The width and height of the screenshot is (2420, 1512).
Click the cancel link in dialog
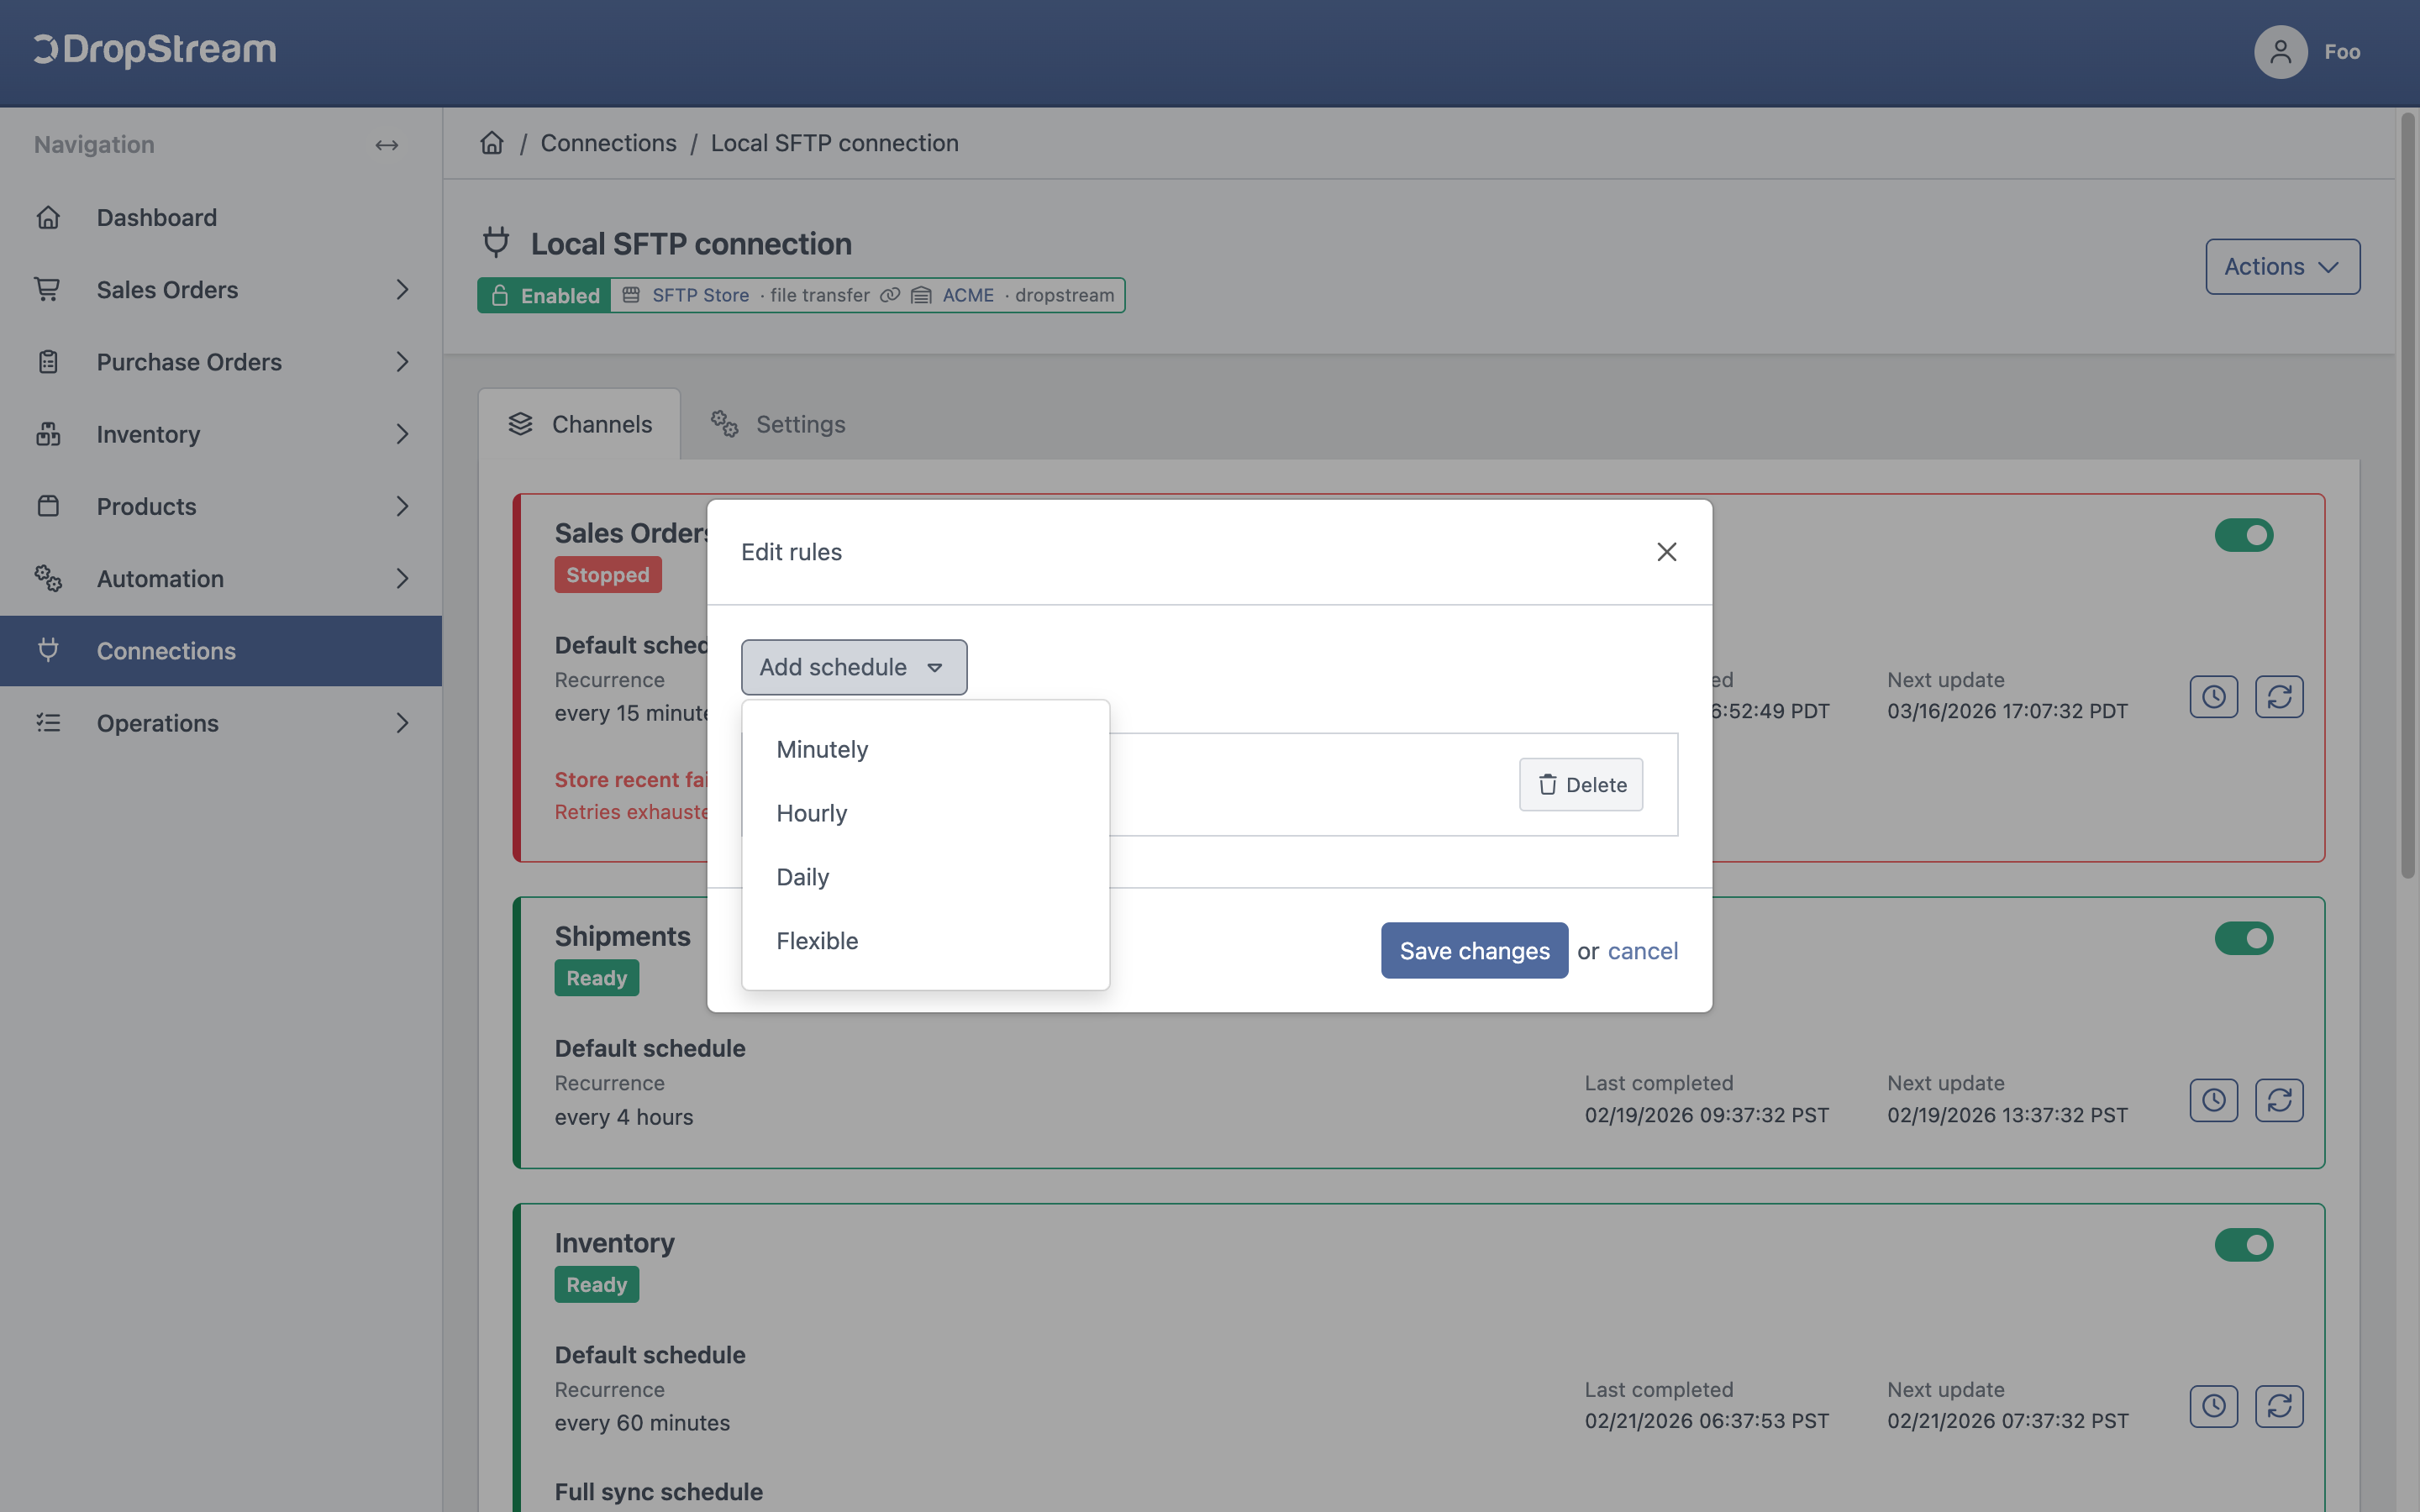pos(1643,951)
